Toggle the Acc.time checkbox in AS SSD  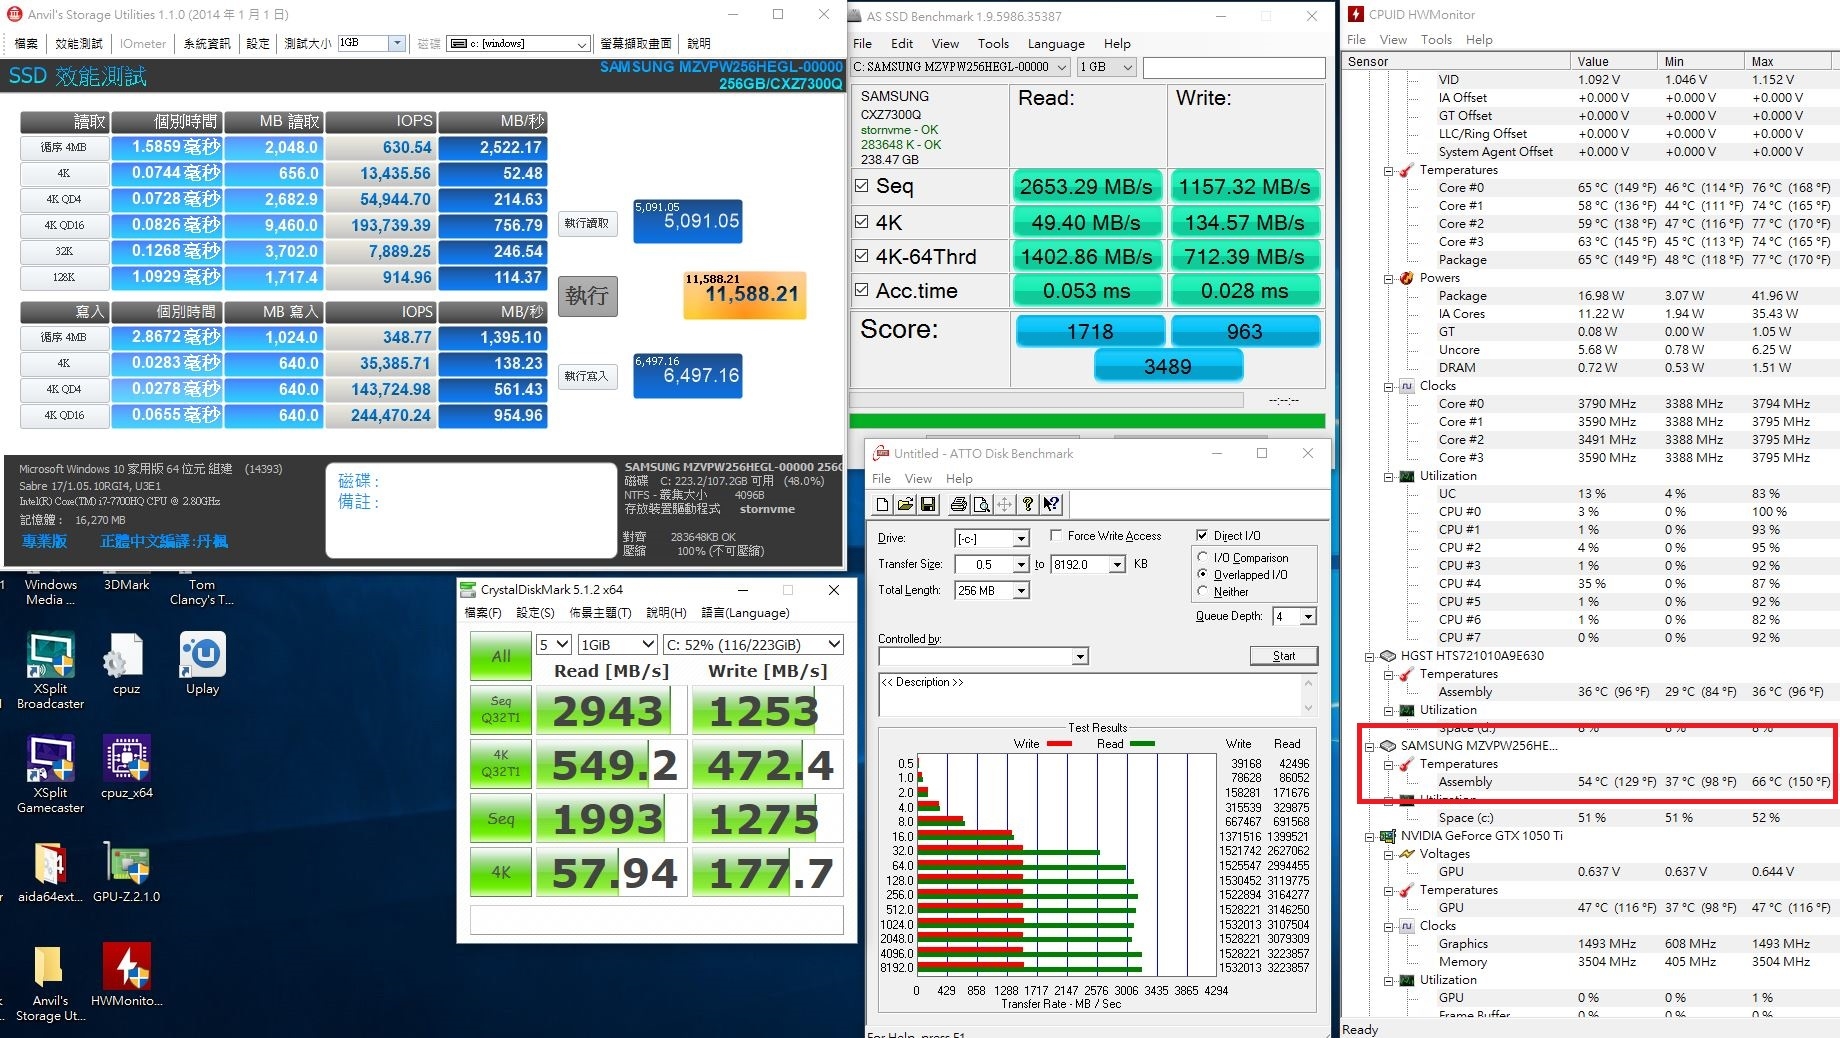tap(862, 290)
